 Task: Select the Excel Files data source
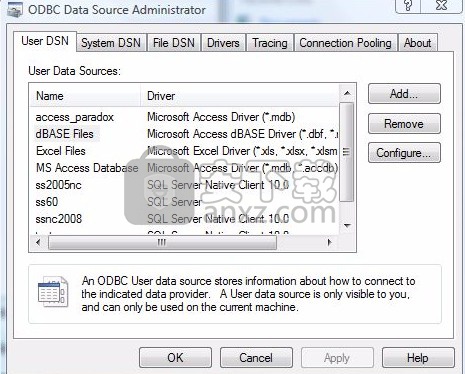pyautogui.click(x=61, y=151)
